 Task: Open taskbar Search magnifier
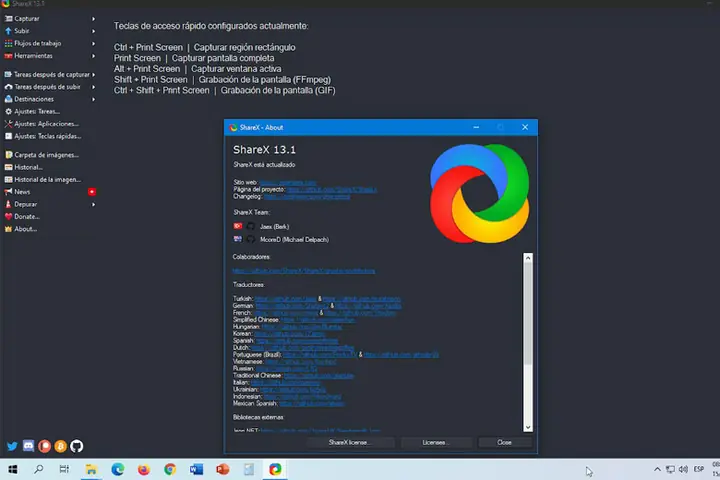coord(39,469)
